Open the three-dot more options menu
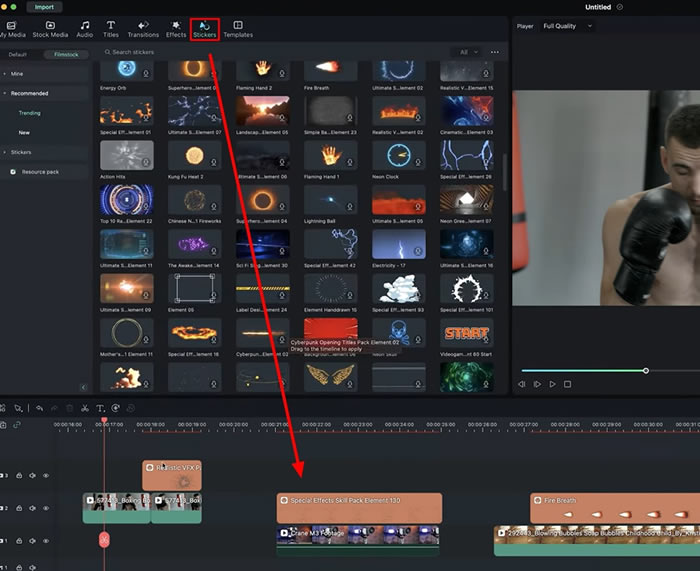Screen dimensions: 700x571 click(x=495, y=52)
